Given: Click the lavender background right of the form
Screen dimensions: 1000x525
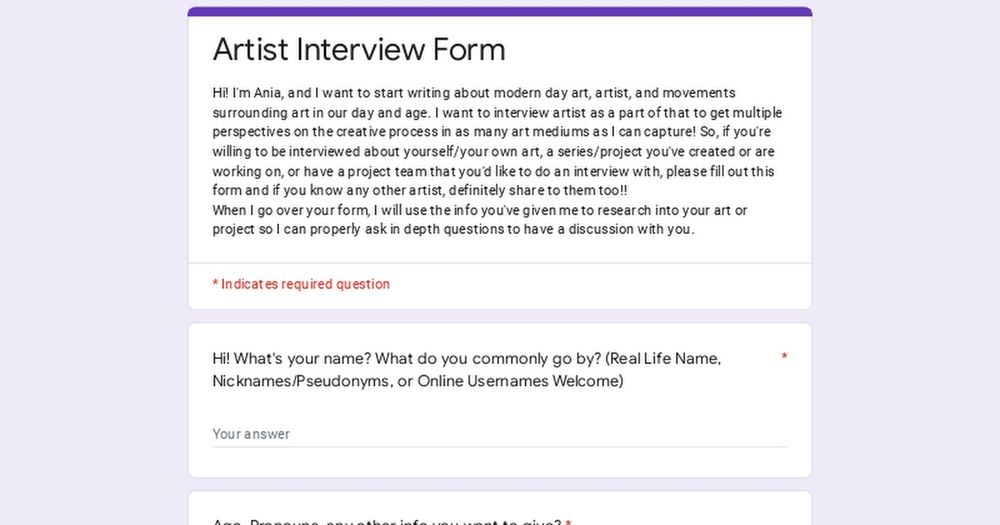Looking at the screenshot, I should tap(906, 262).
